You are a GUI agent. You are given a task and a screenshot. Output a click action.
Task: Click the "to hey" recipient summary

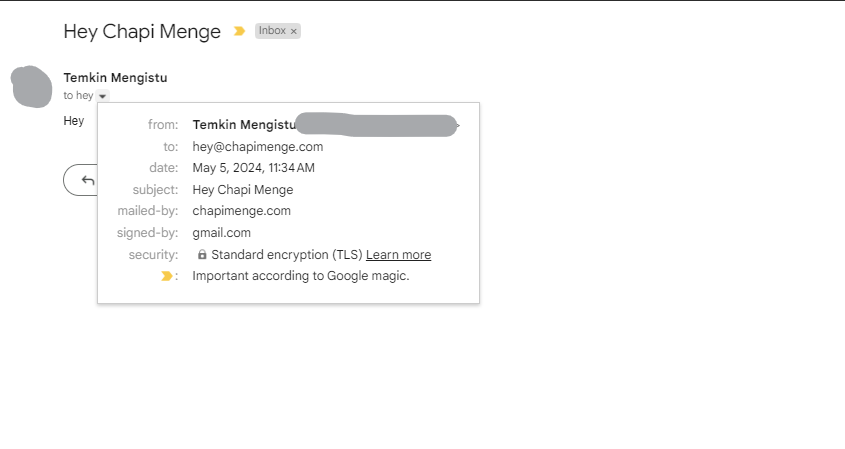pyautogui.click(x=78, y=96)
